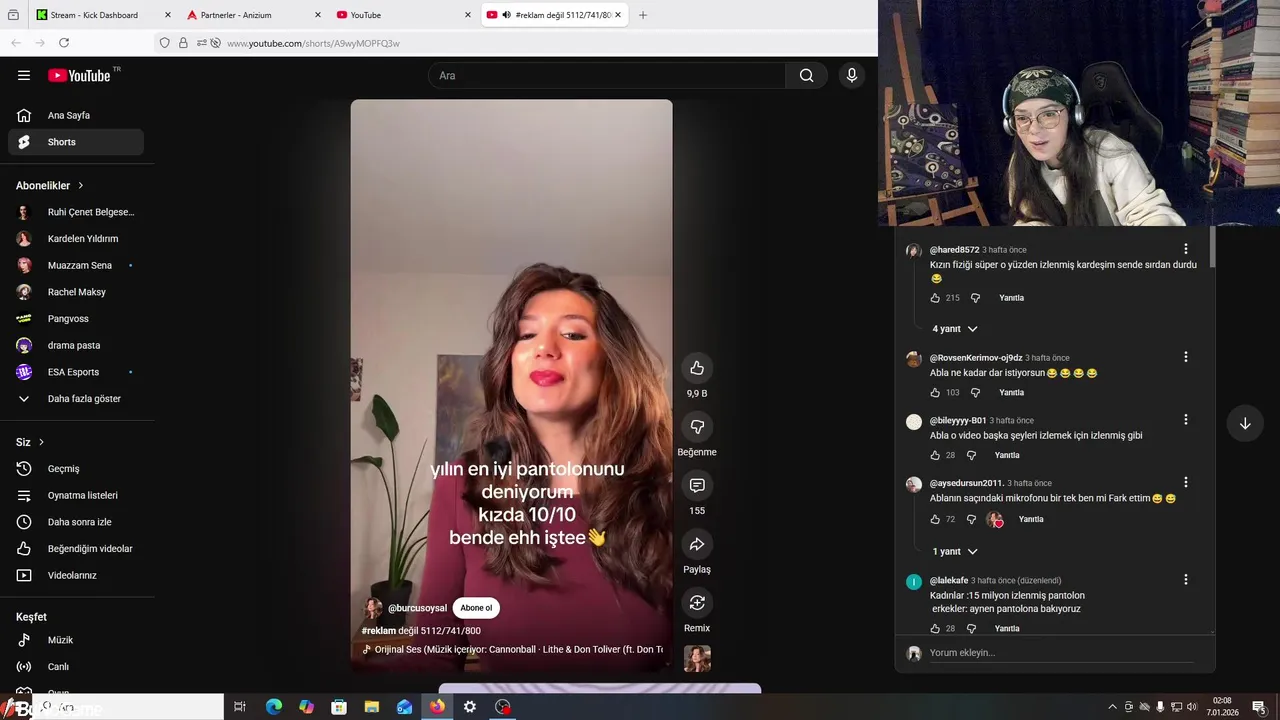Open Daha sonra izle list
The width and height of the screenshot is (1280, 720).
(x=76, y=522)
